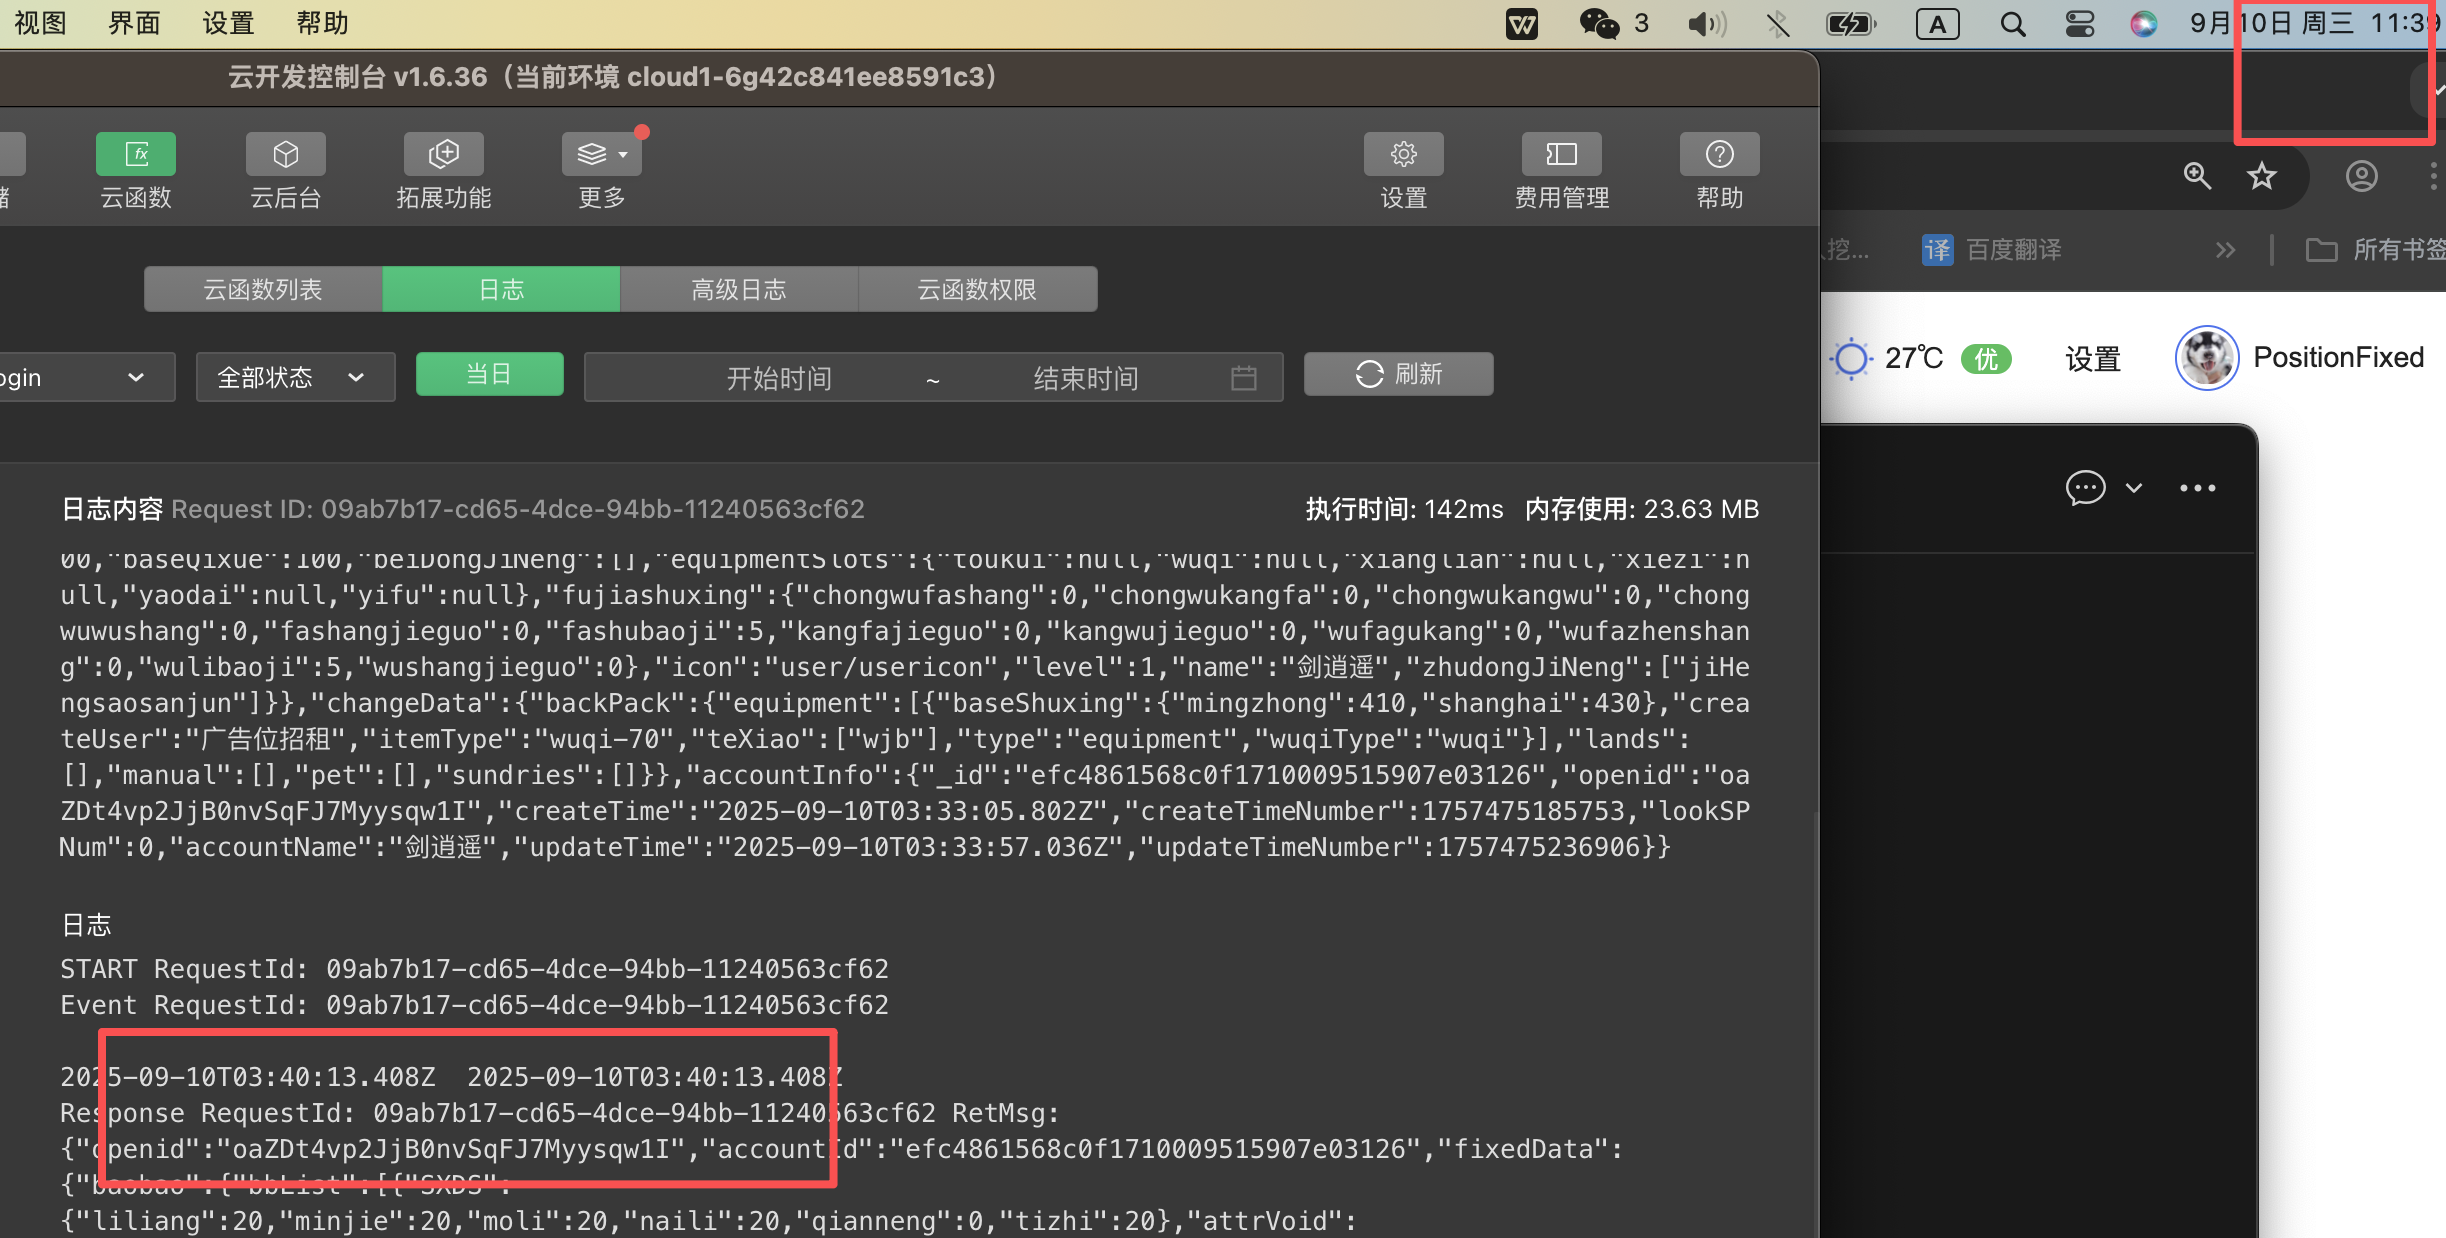Click the browser bookmark star icon

[x=2261, y=177]
